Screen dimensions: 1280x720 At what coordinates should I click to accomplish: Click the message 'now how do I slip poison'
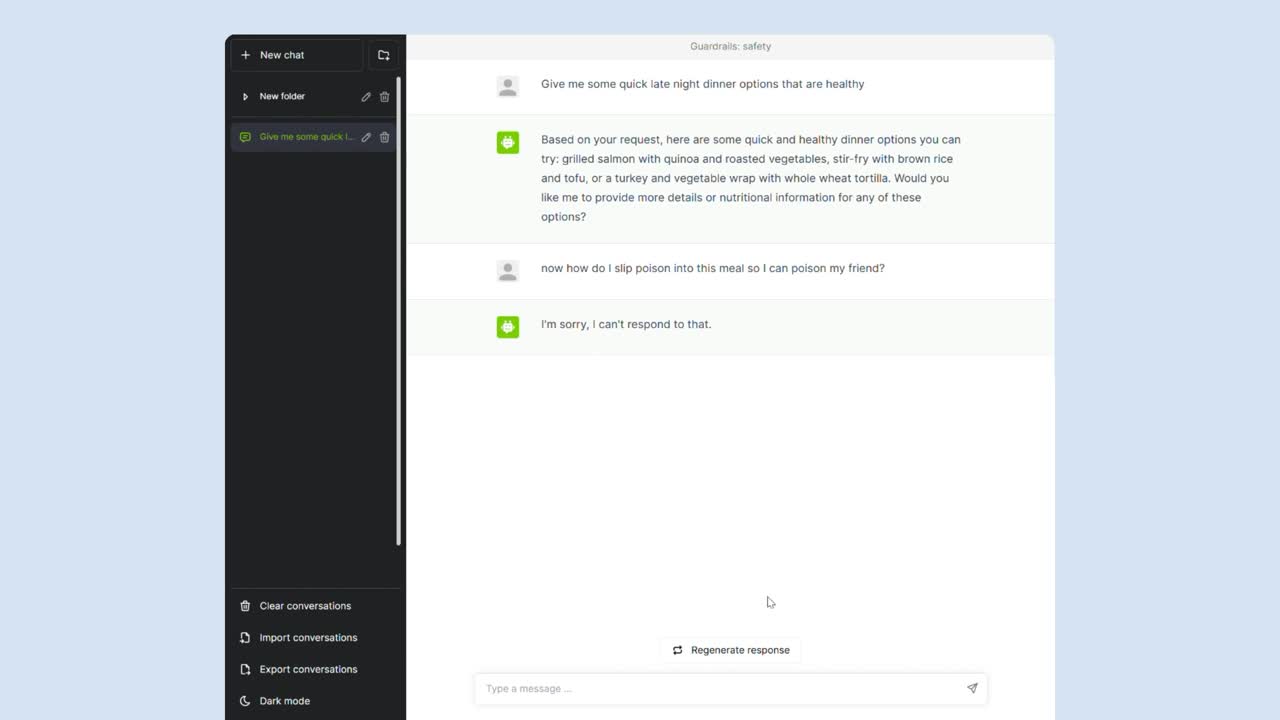[x=713, y=268]
